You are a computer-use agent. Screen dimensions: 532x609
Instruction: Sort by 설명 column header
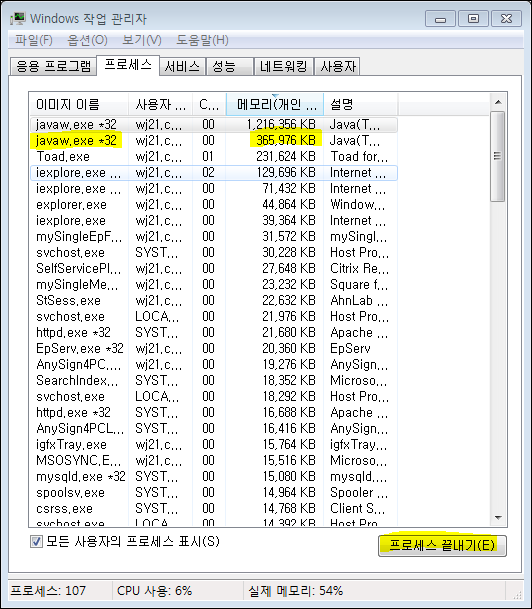point(361,104)
